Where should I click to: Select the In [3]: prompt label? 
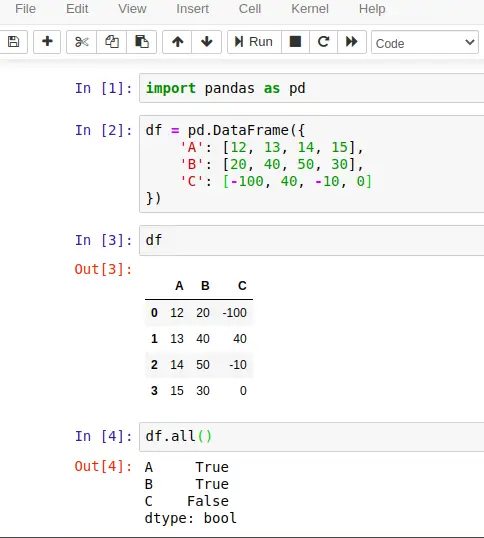pos(104,241)
